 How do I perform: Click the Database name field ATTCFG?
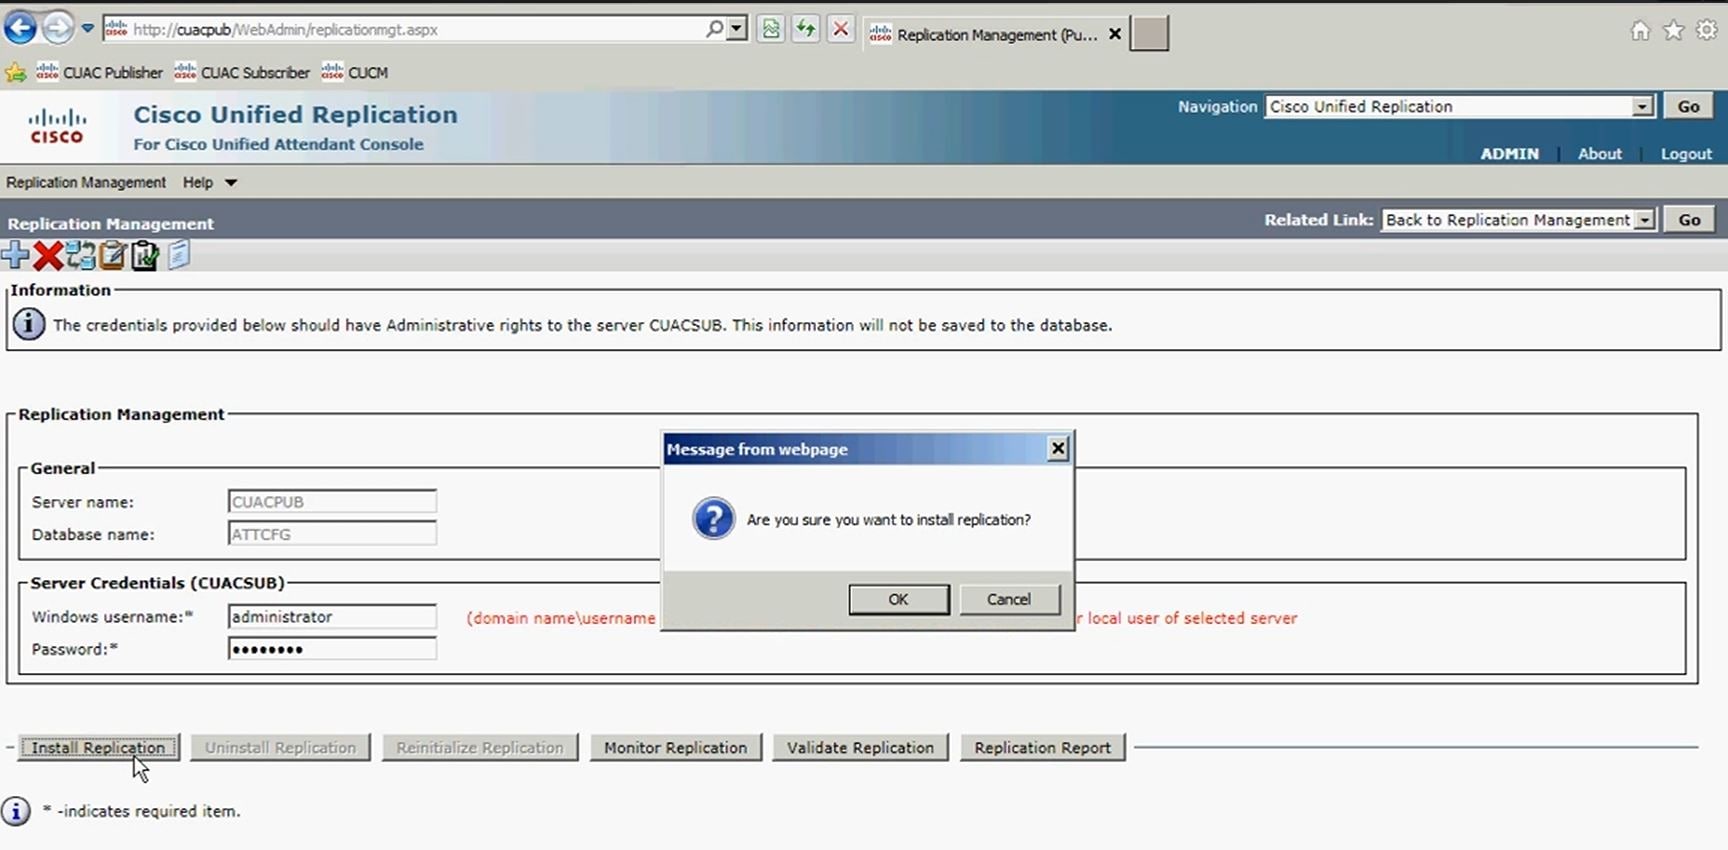332,534
